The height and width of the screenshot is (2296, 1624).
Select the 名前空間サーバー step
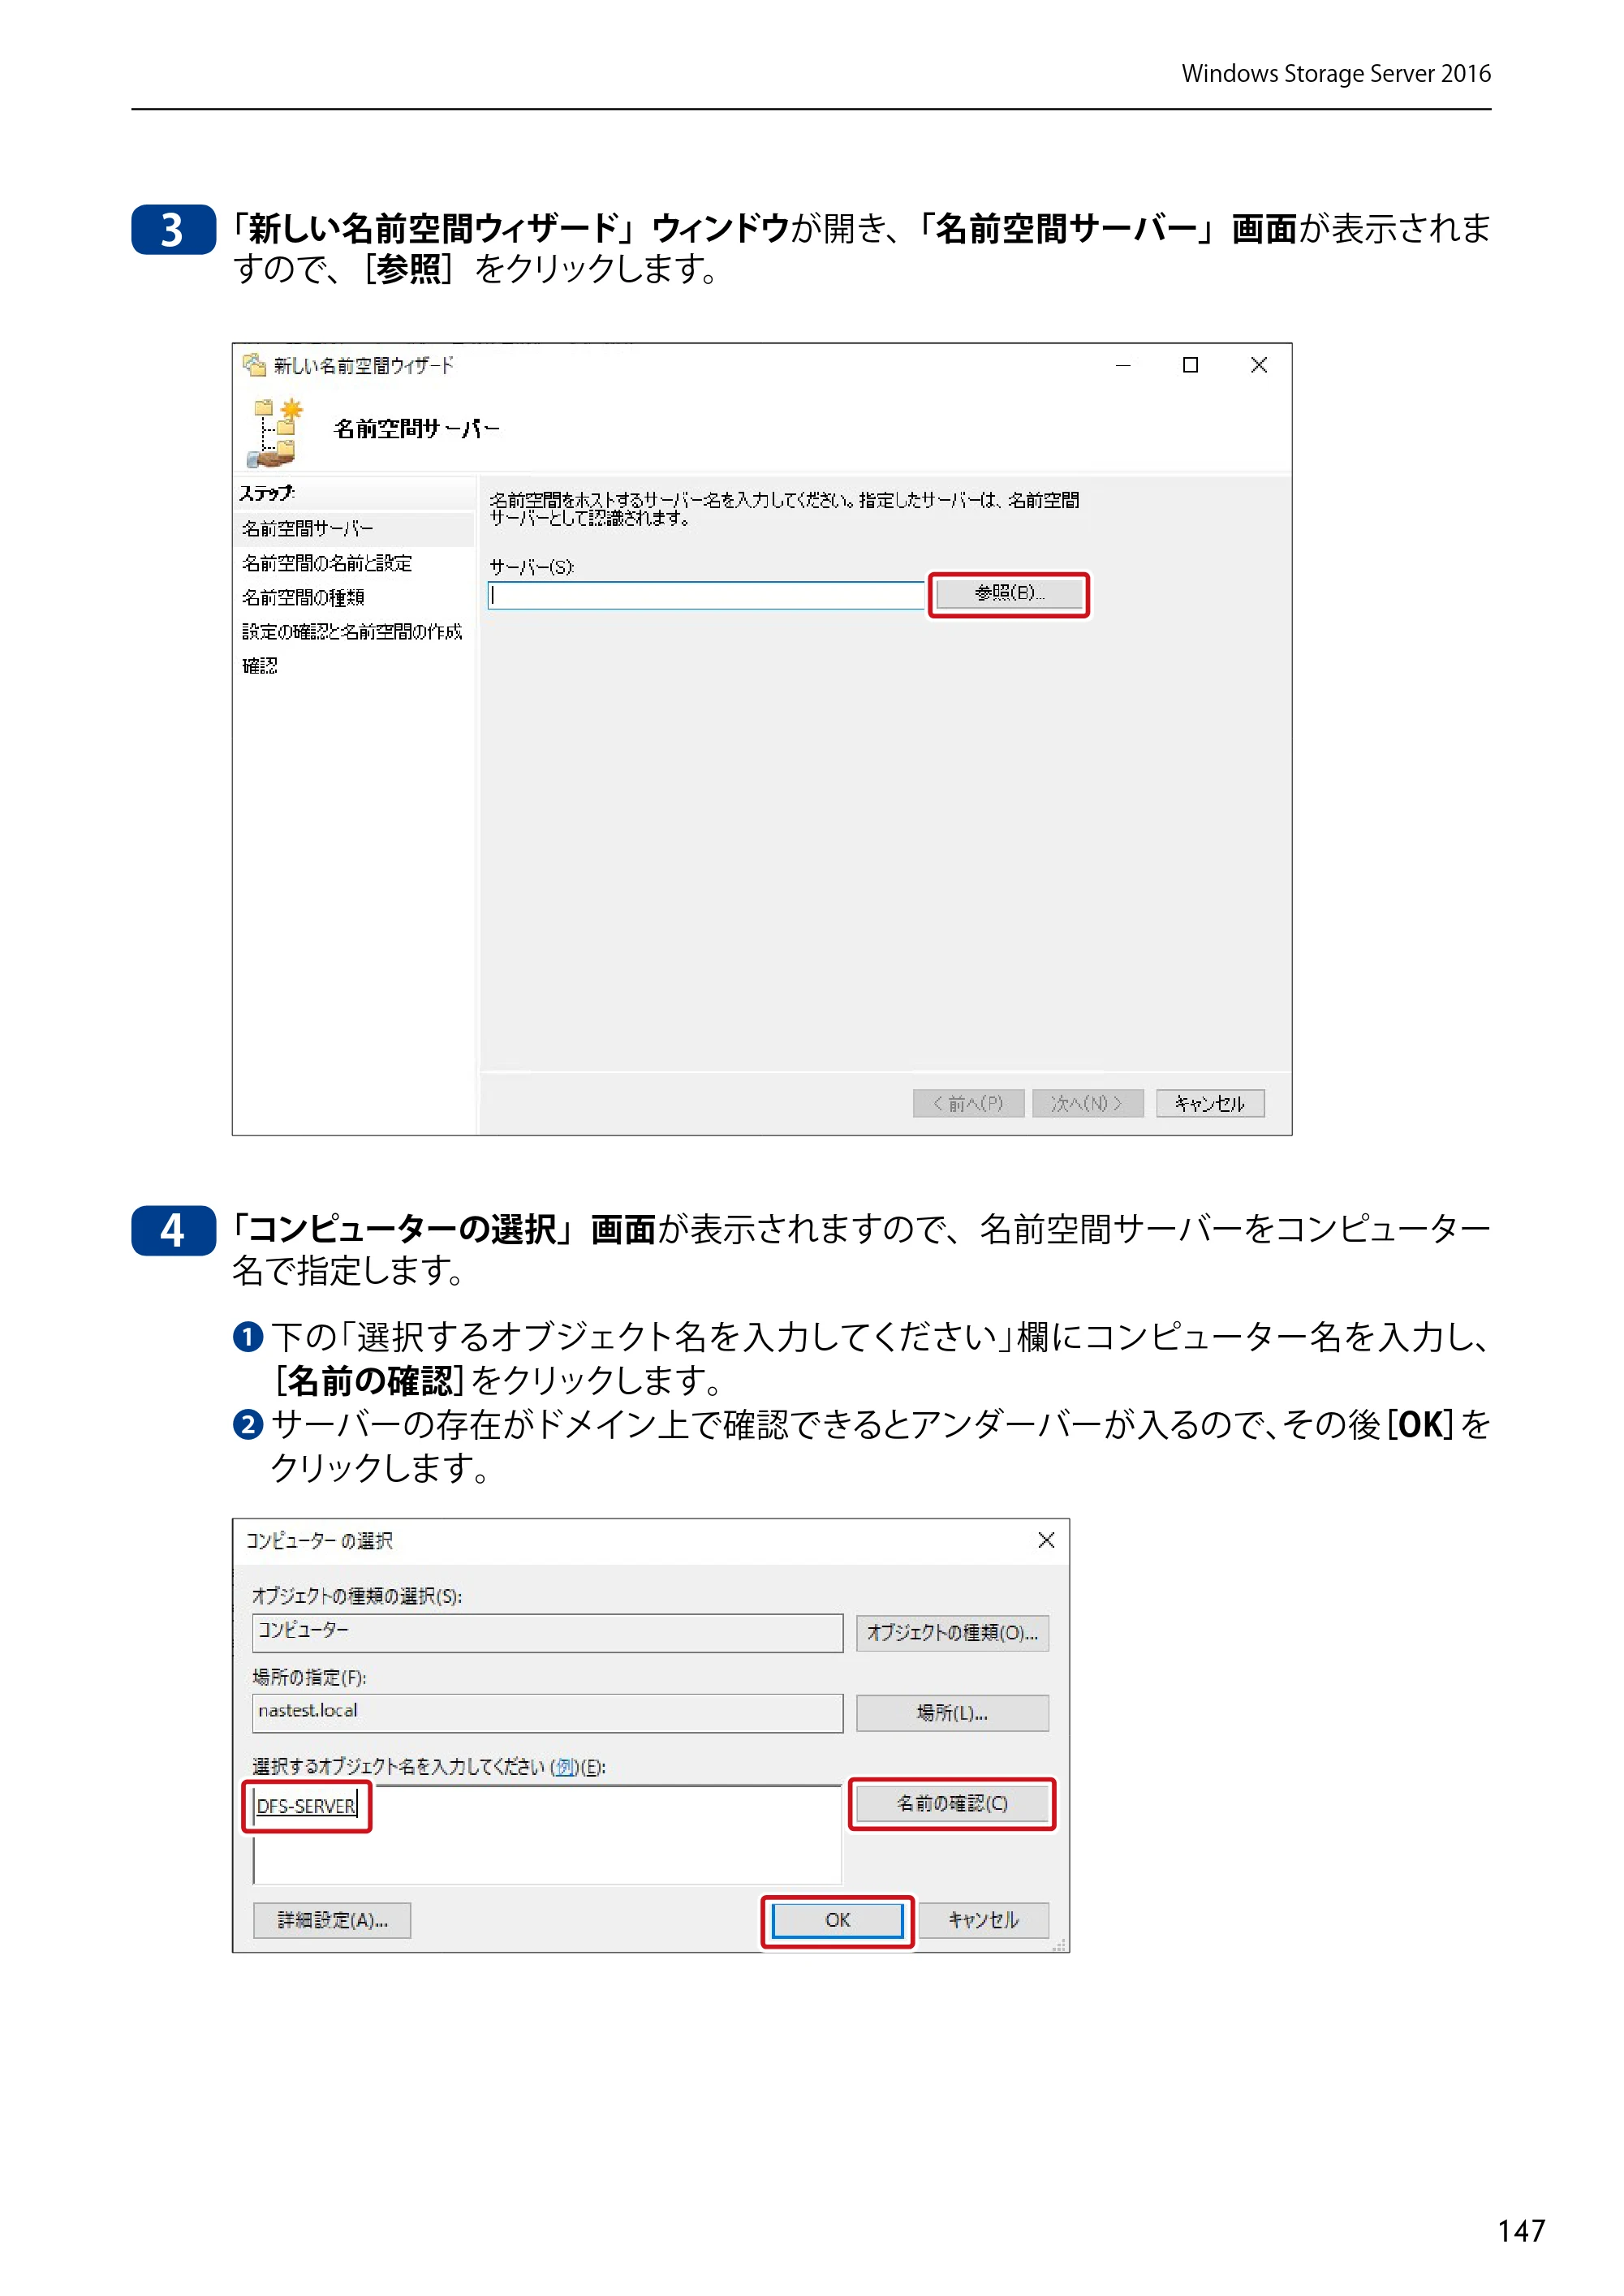pos(355,529)
